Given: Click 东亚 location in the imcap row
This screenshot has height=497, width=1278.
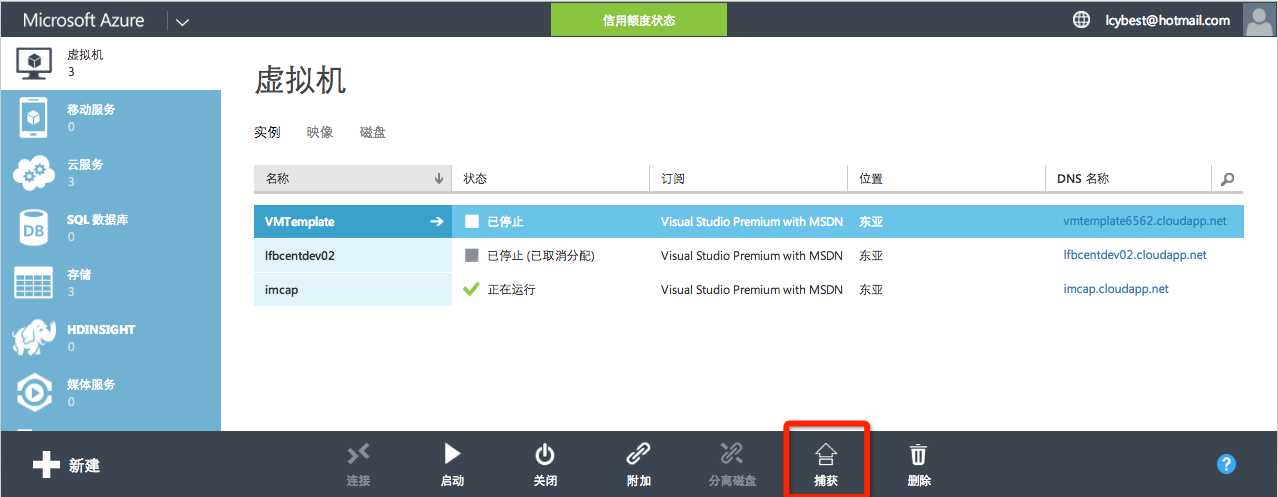Looking at the screenshot, I should pos(871,290).
